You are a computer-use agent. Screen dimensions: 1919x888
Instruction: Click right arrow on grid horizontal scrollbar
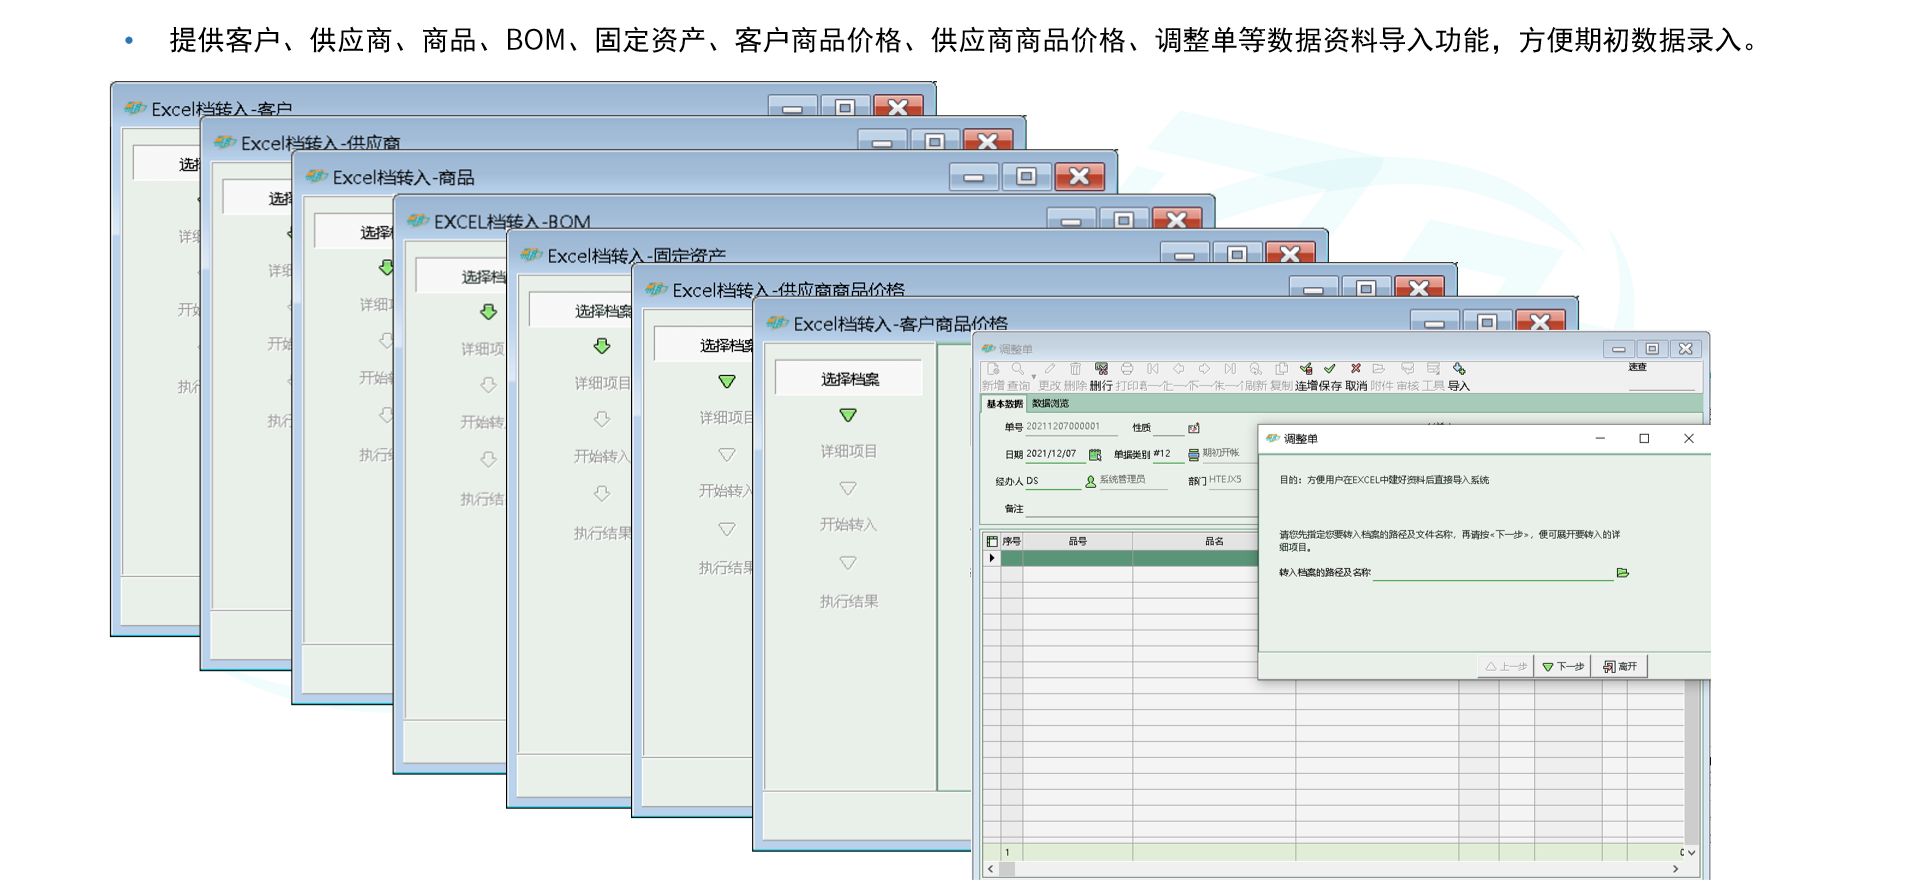point(1675,870)
